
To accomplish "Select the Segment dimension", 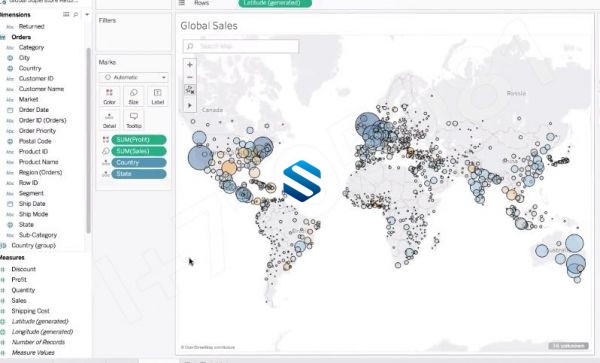I will pos(31,193).
